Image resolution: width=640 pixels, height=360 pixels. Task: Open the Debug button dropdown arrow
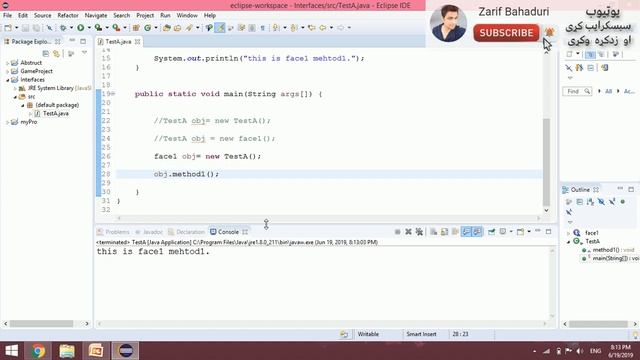(71, 28)
